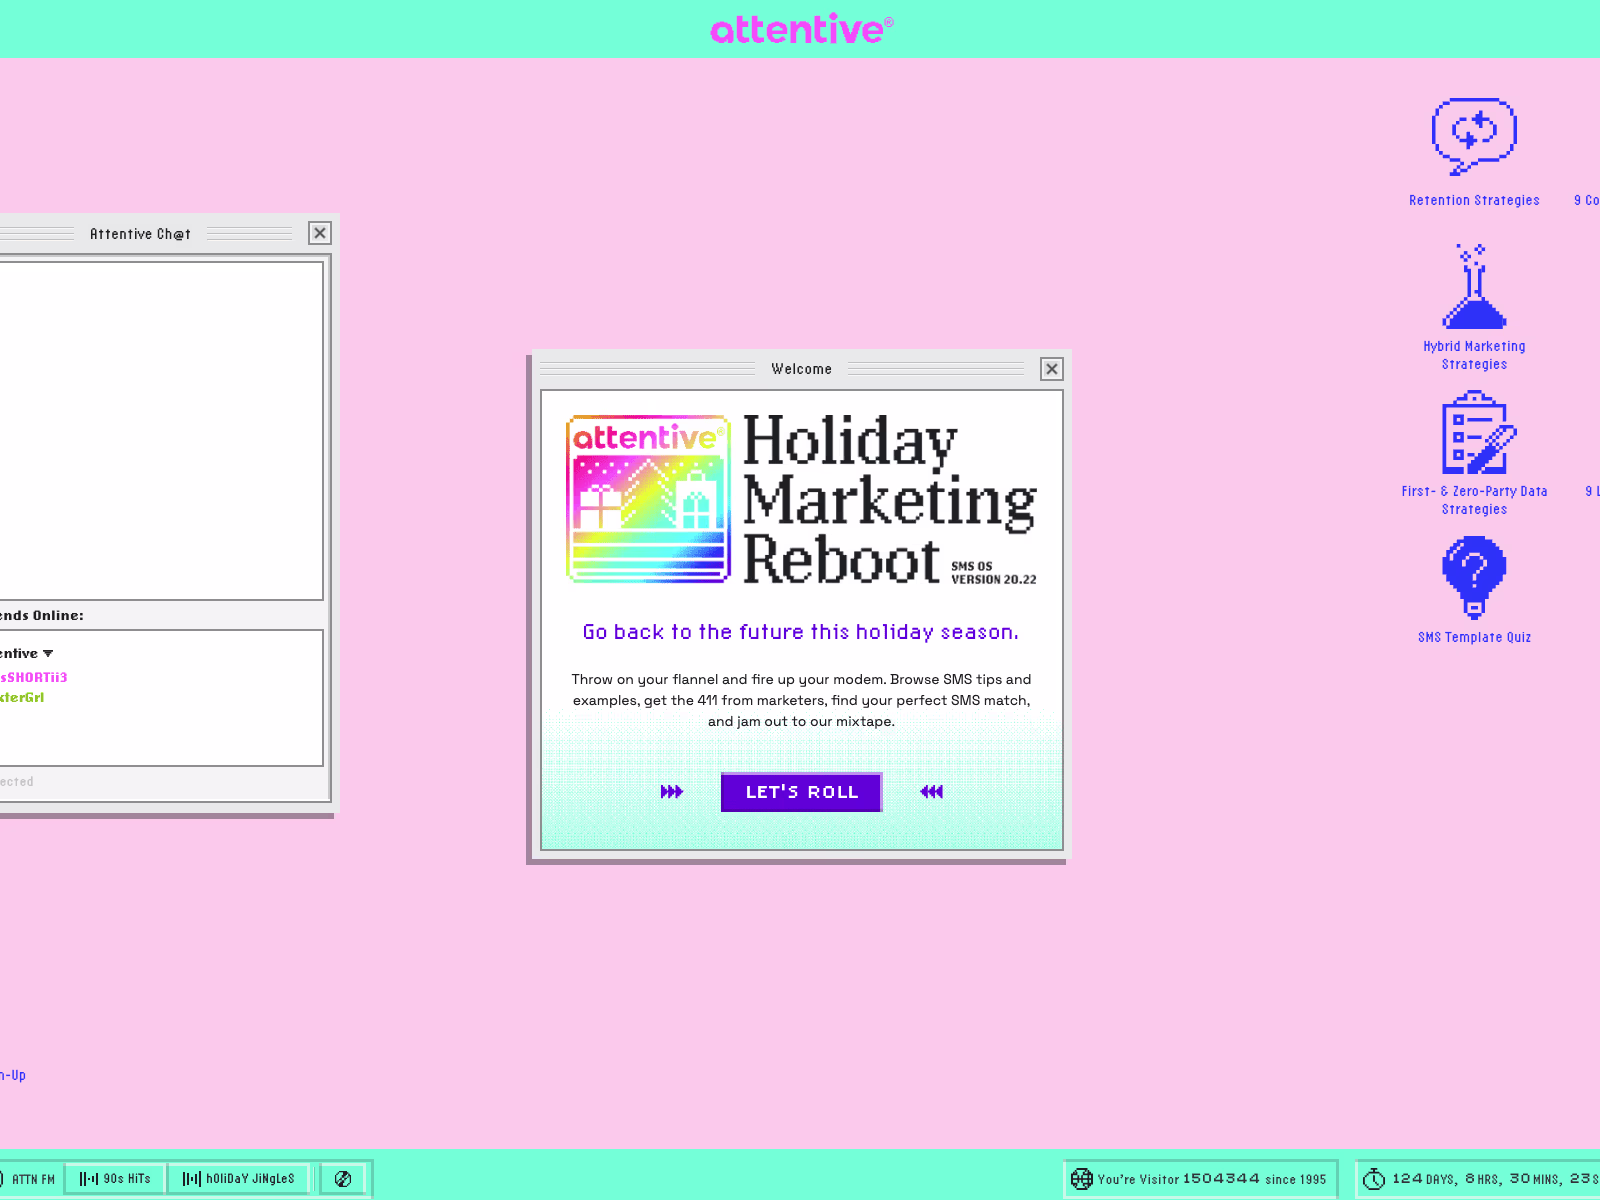
Task: Toggle the mute icon in the music bar
Action: 343,1178
